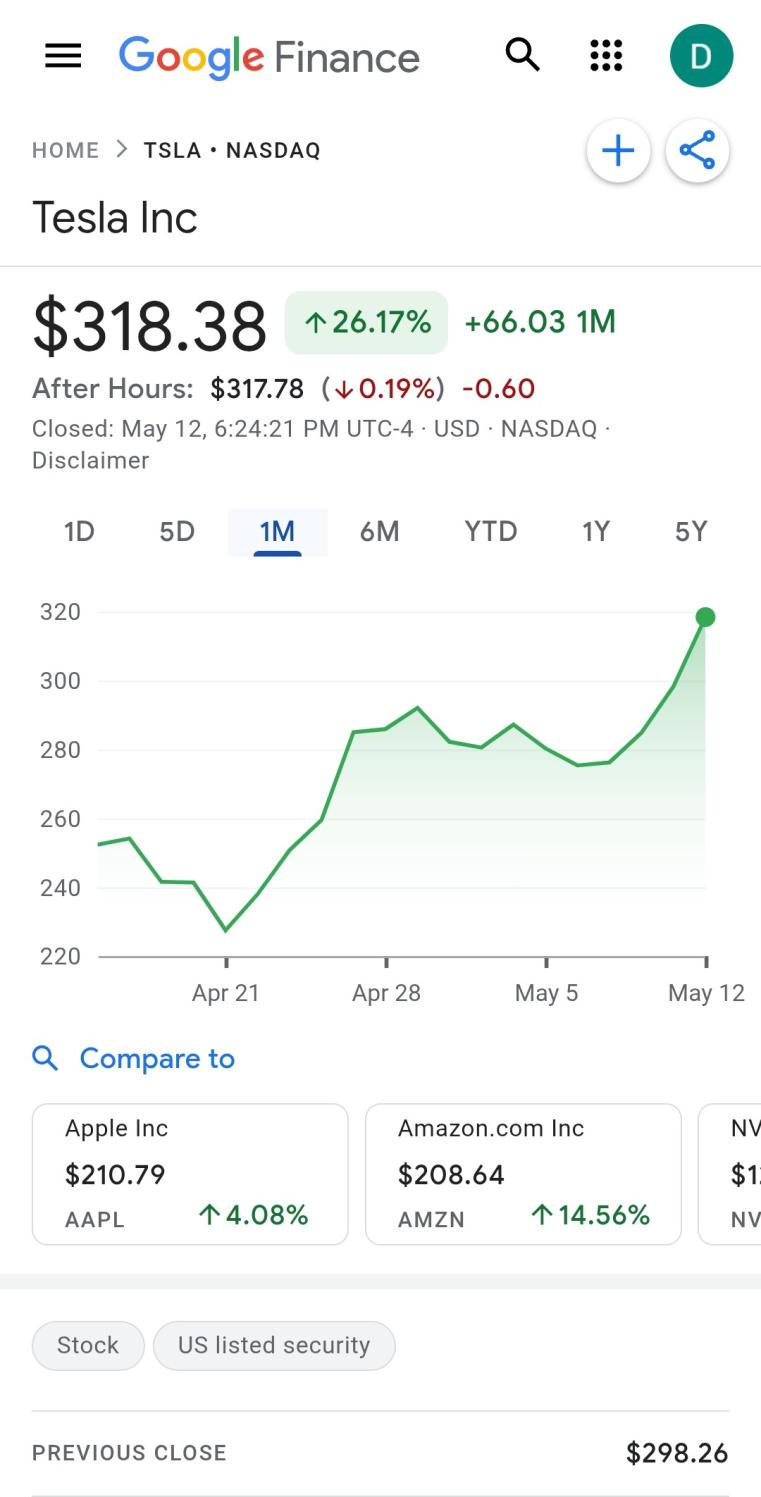
Task: Add Tesla to watchlist with plus button
Action: 618,151
